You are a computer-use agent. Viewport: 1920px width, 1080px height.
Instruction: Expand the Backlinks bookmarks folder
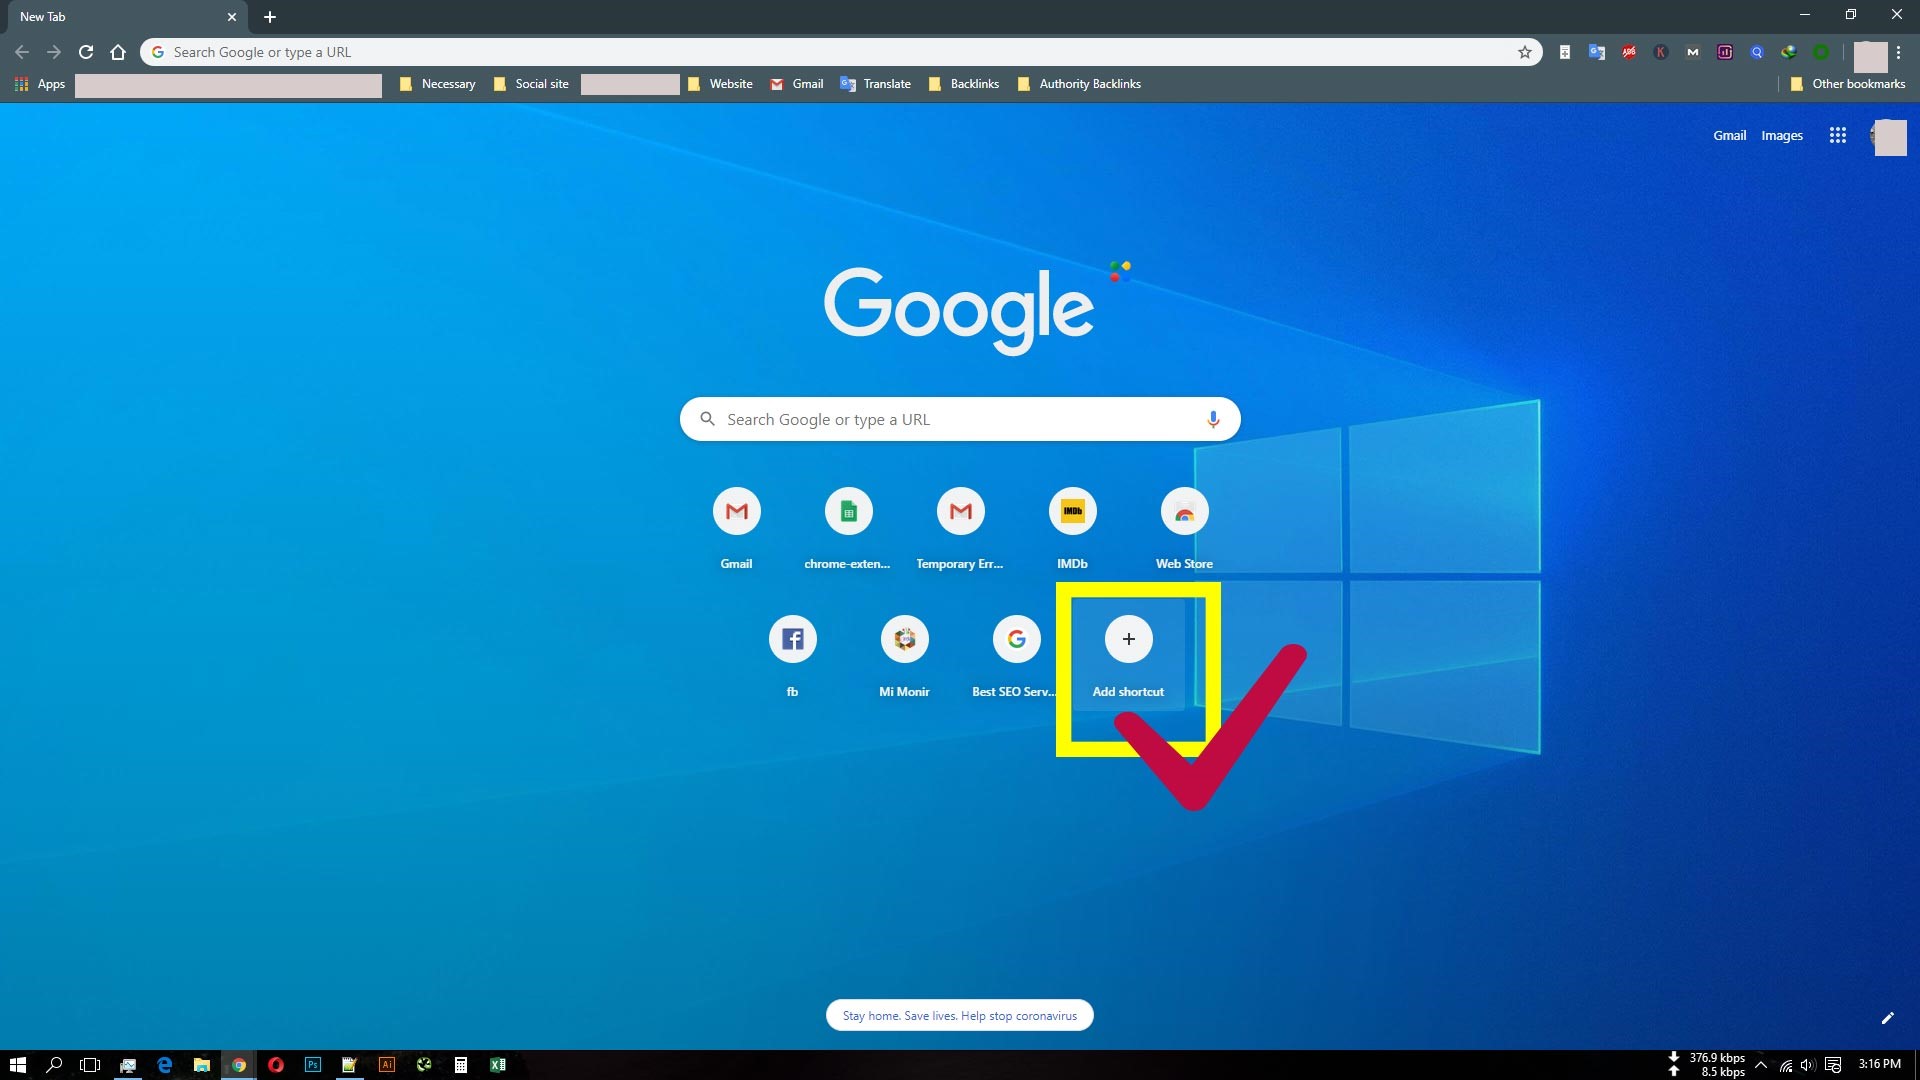[964, 84]
